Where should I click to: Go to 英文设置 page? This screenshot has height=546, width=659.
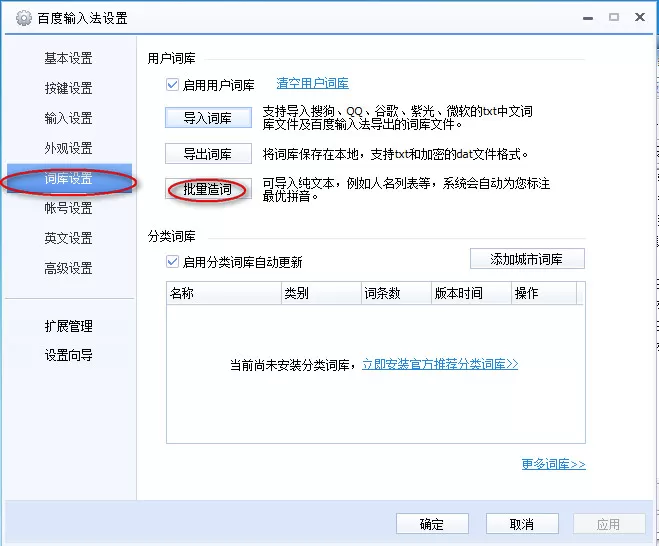(69, 238)
